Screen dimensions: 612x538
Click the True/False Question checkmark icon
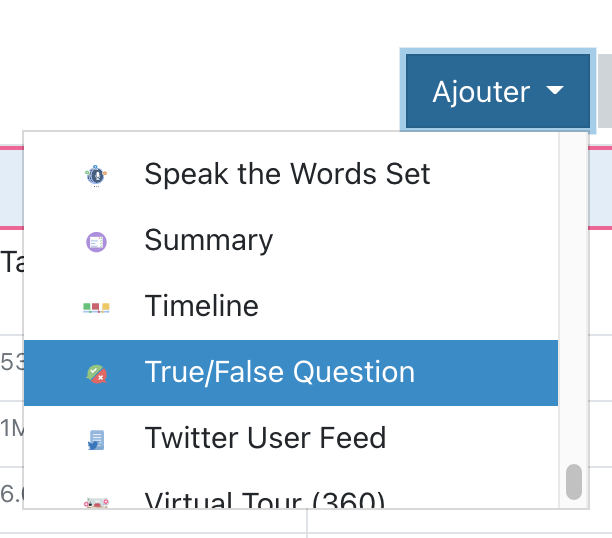tap(96, 373)
